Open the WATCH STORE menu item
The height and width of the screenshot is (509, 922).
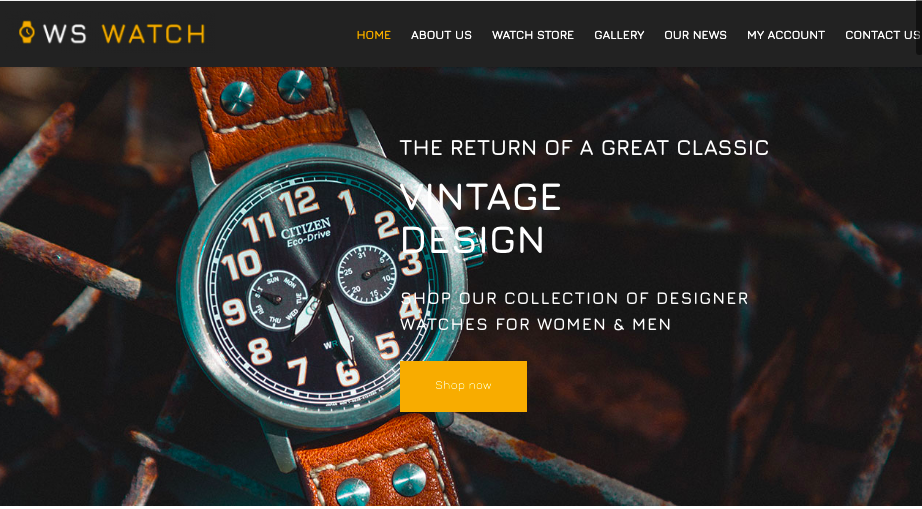[533, 35]
